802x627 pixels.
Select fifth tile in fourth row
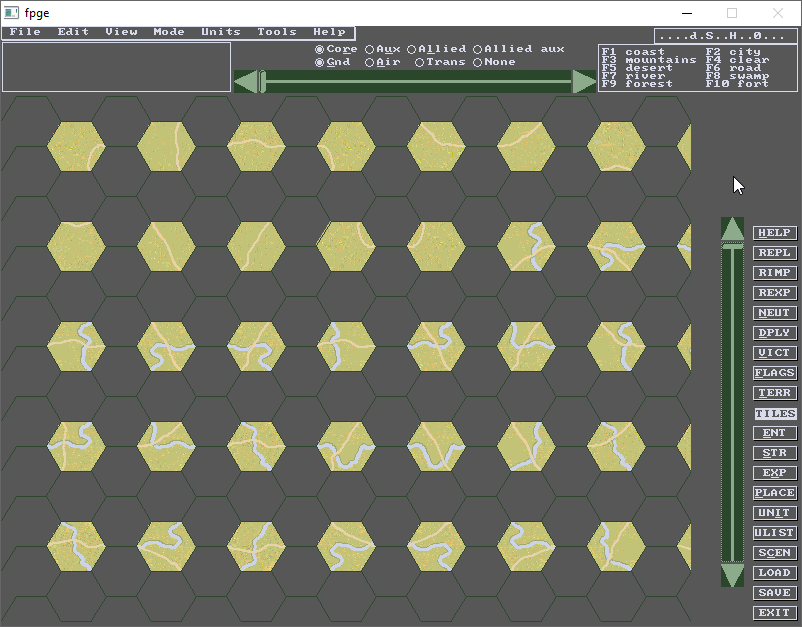pyautogui.click(x=436, y=446)
